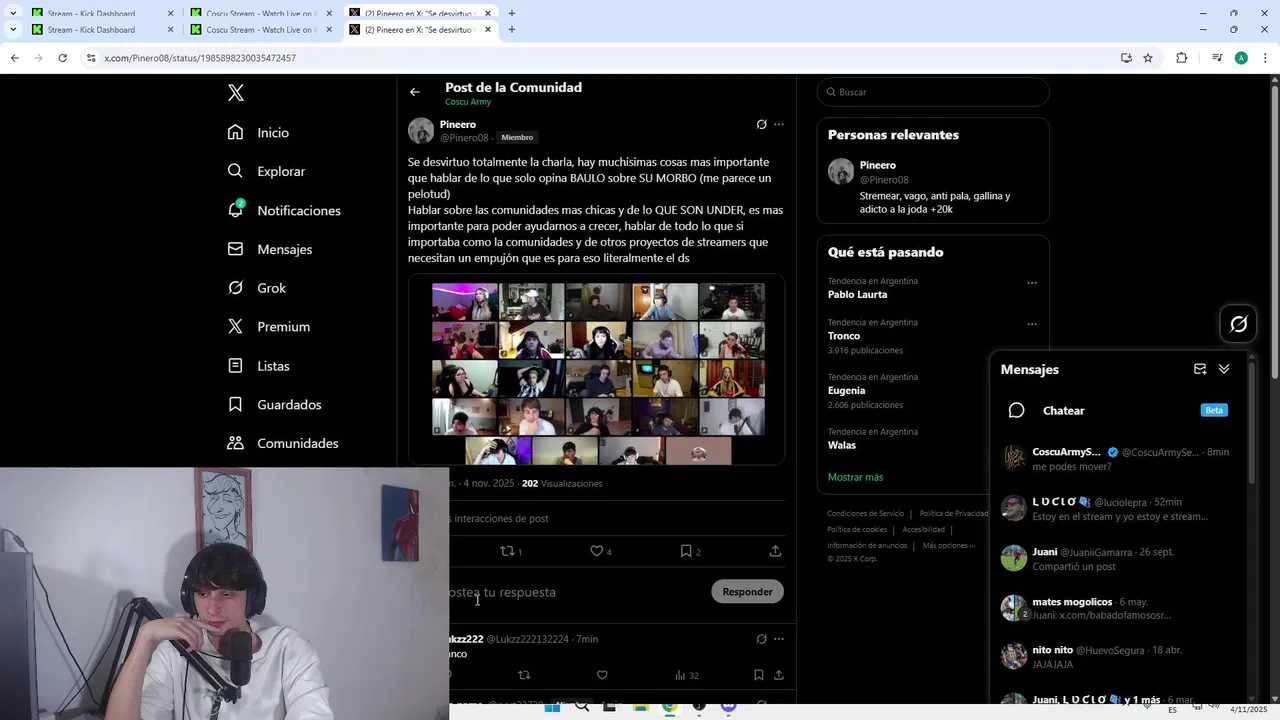Repost Lukzz222's reply
The height and width of the screenshot is (720, 1280).
[524, 675]
